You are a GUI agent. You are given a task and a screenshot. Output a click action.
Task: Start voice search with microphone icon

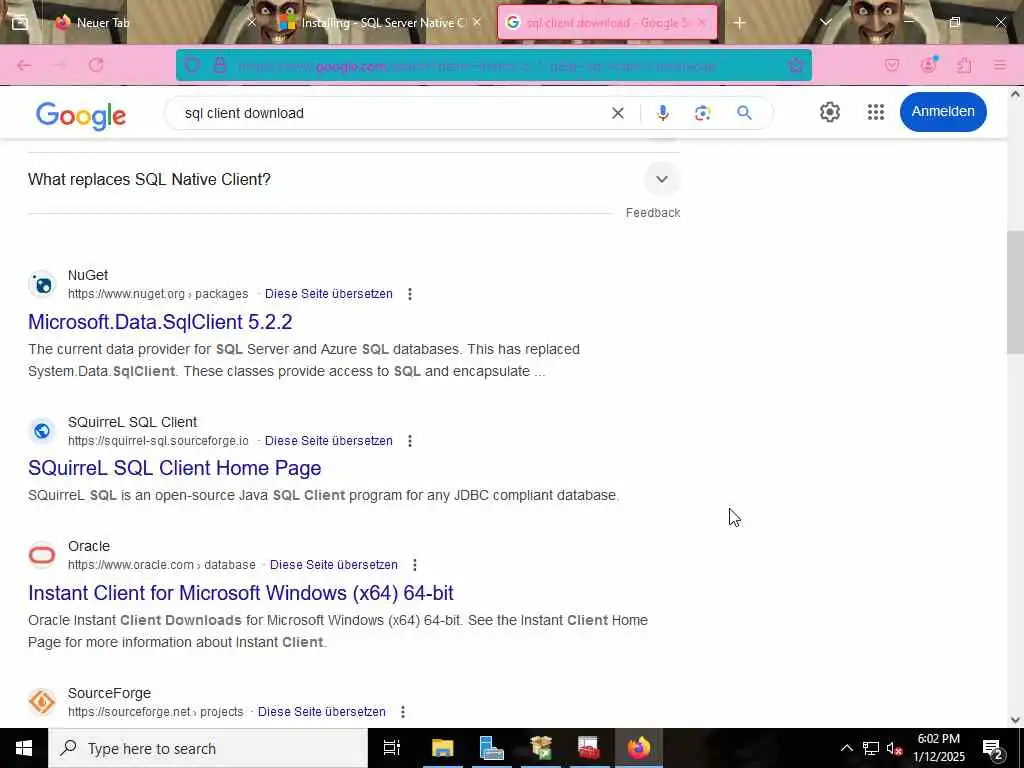(x=662, y=113)
